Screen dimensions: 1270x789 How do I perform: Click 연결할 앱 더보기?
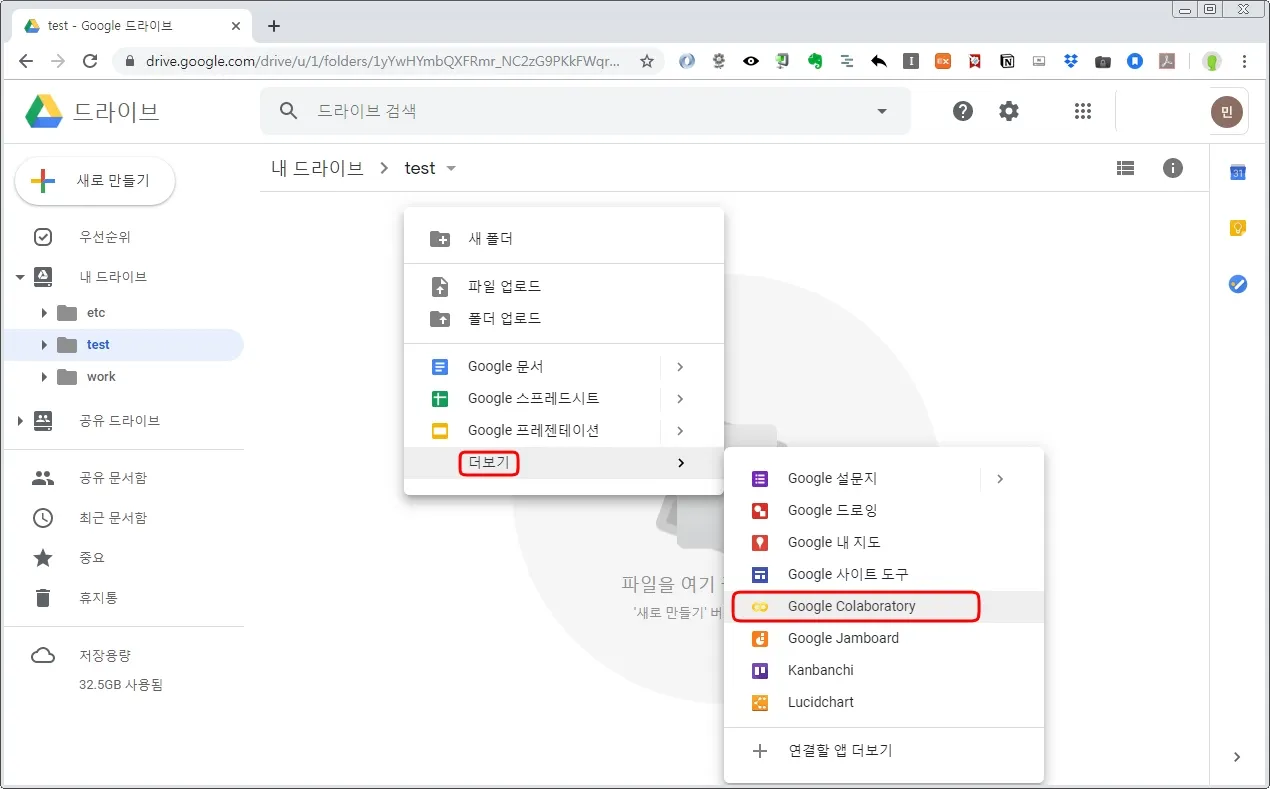884,751
